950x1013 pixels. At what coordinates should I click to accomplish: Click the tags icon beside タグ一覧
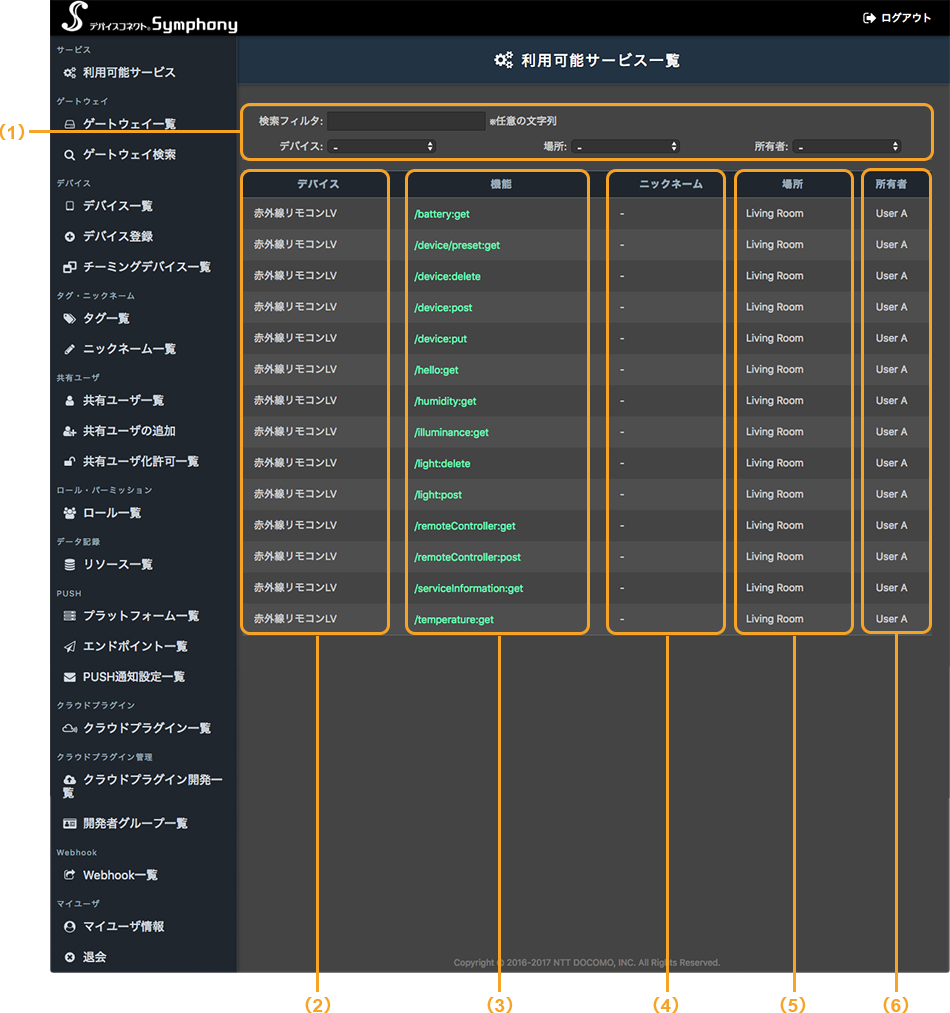point(69,318)
